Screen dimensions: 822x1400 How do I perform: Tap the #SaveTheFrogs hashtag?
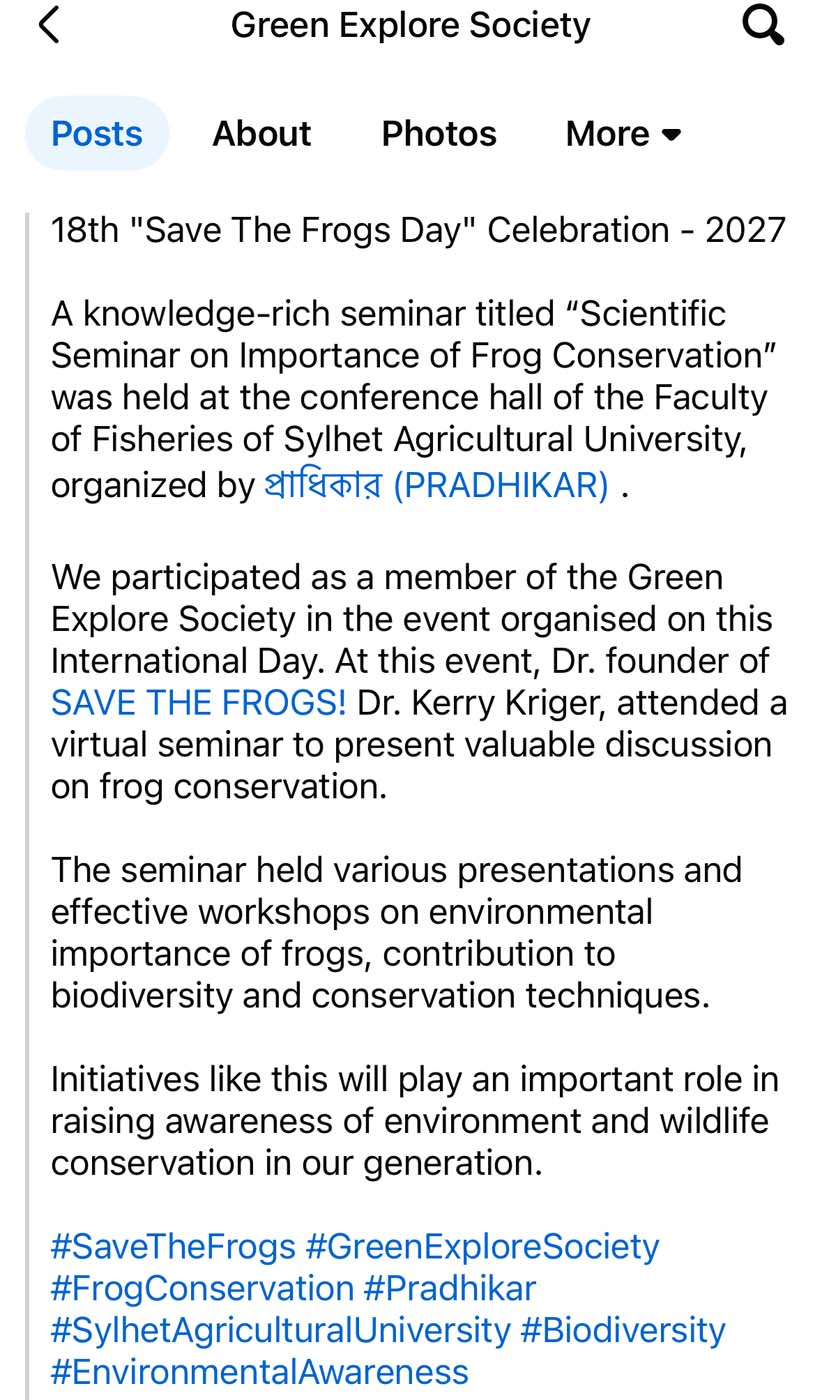click(173, 1247)
